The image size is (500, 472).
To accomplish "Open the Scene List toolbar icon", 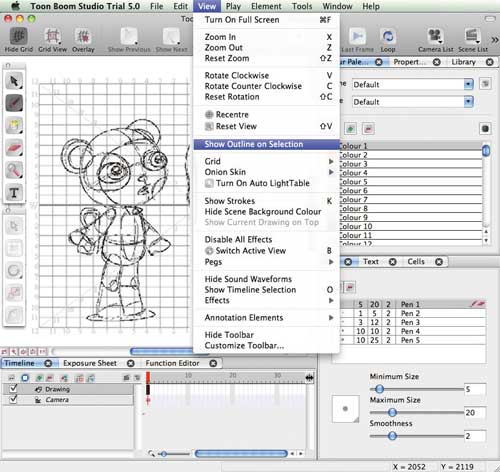I will pos(472,36).
